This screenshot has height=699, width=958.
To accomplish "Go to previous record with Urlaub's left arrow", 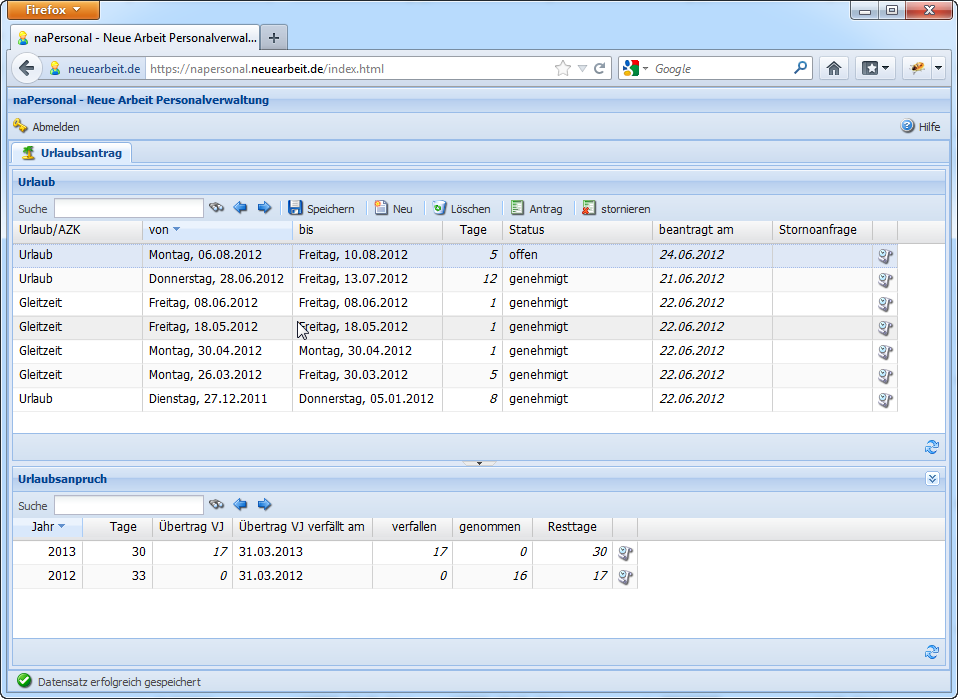I will pos(240,208).
